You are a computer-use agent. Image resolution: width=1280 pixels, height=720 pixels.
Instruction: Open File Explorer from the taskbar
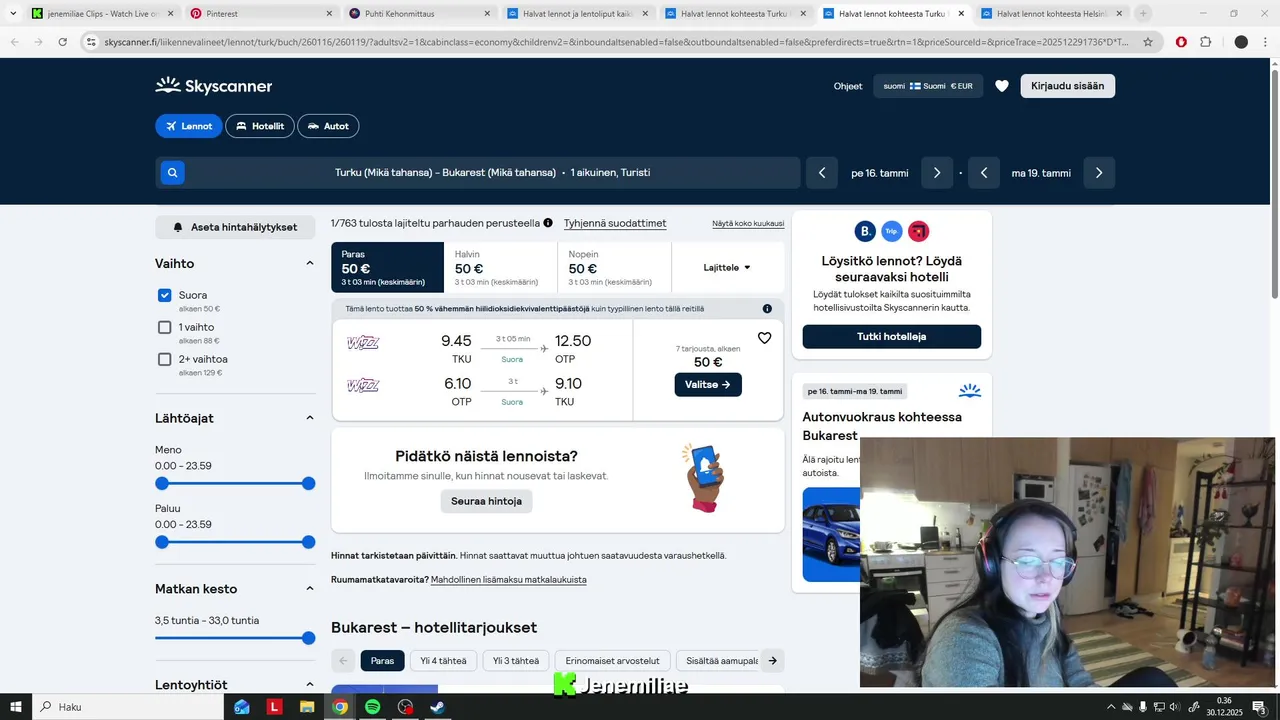click(x=307, y=707)
